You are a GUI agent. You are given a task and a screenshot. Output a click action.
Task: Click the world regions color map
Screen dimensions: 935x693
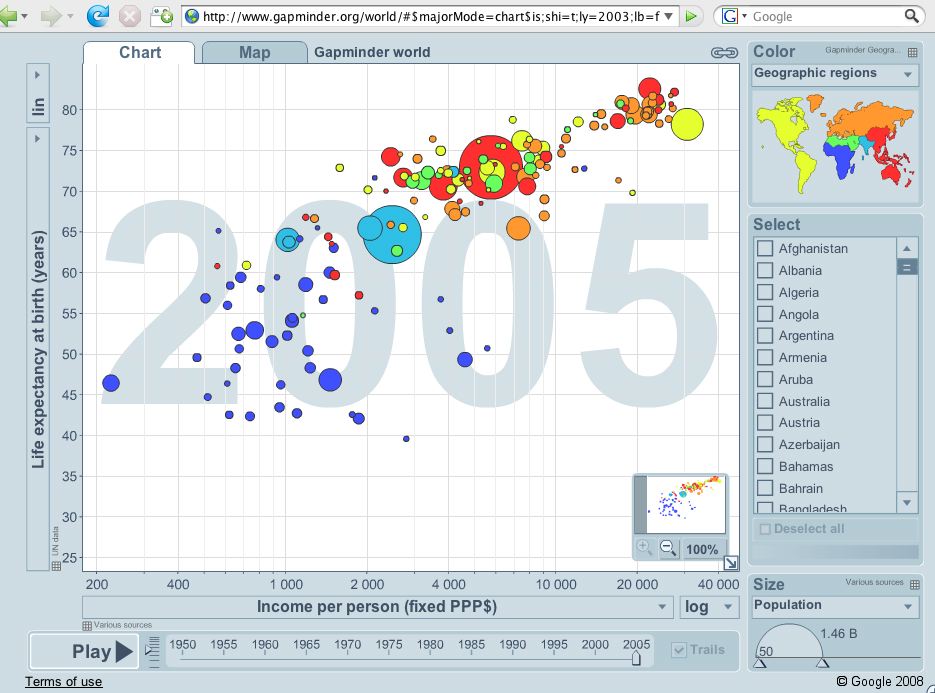tap(835, 146)
